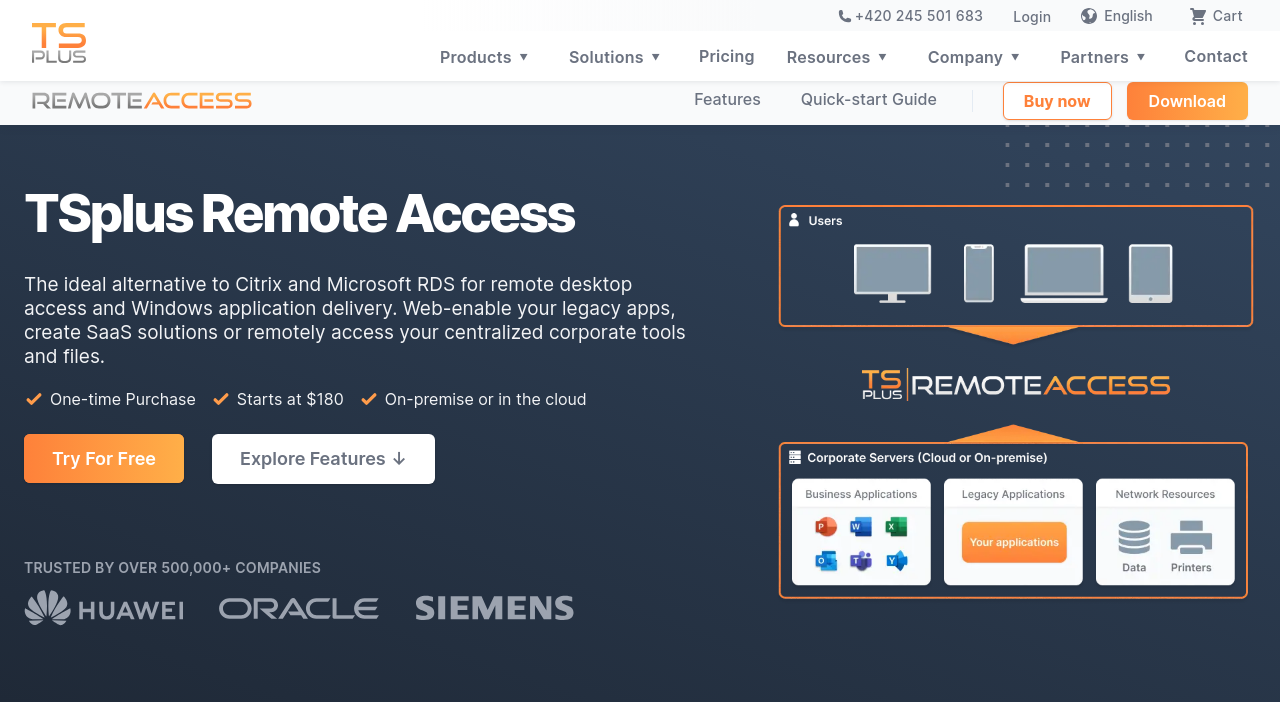This screenshot has height=720, width=1280.
Task: Click the Login link
Action: coord(1032,16)
